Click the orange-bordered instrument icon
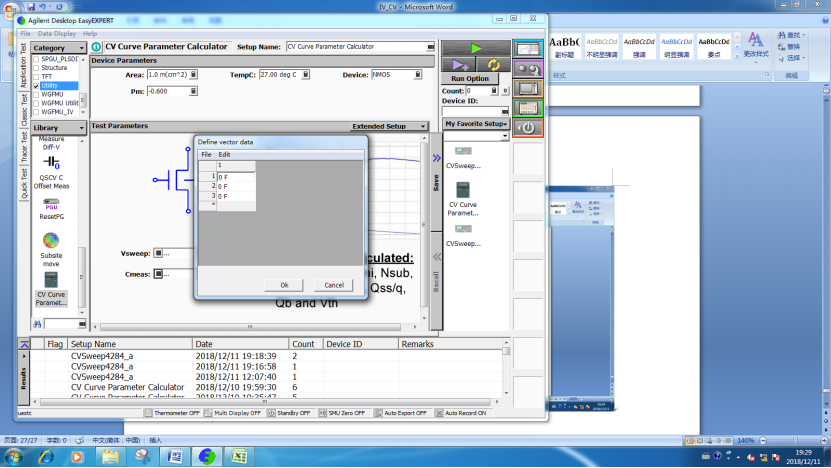Image resolution: width=831 pixels, height=468 pixels. [528, 89]
